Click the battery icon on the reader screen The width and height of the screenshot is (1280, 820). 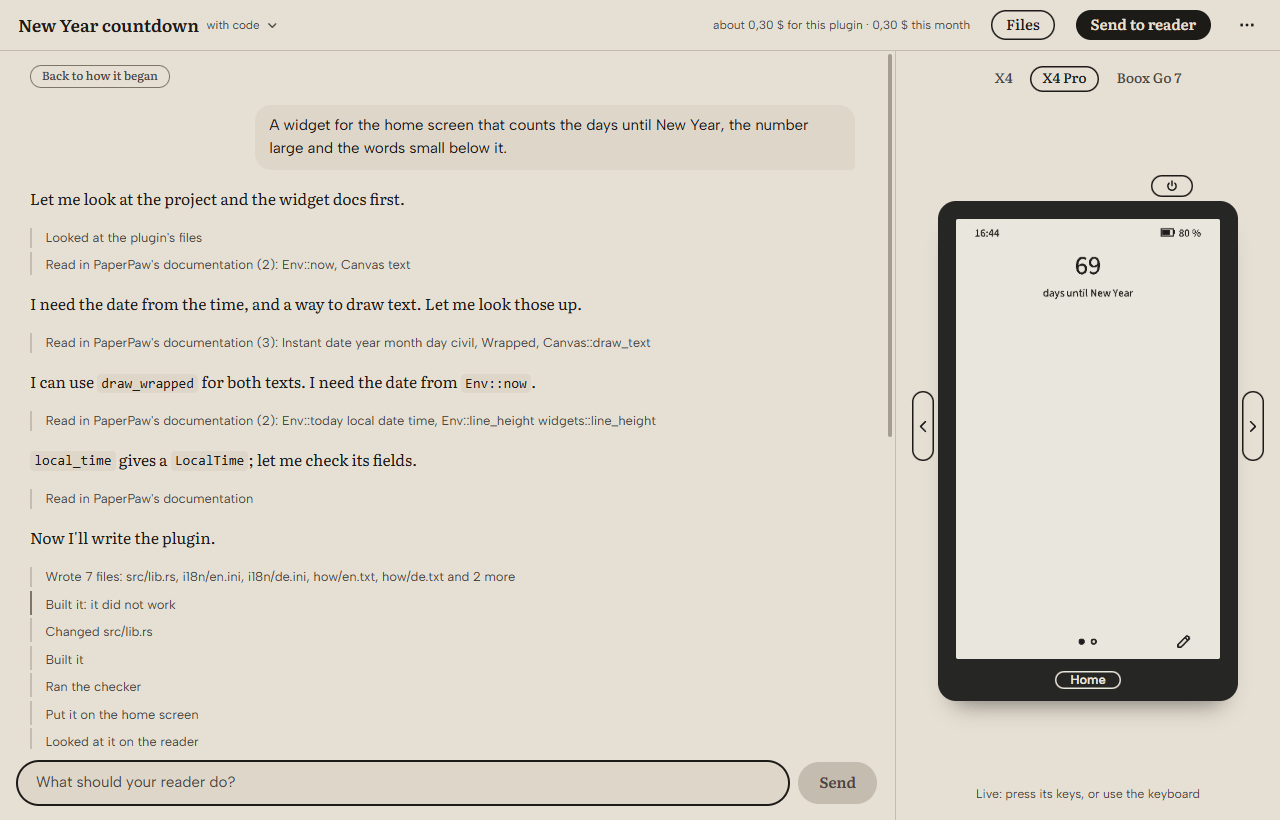pyautogui.click(x=1167, y=233)
